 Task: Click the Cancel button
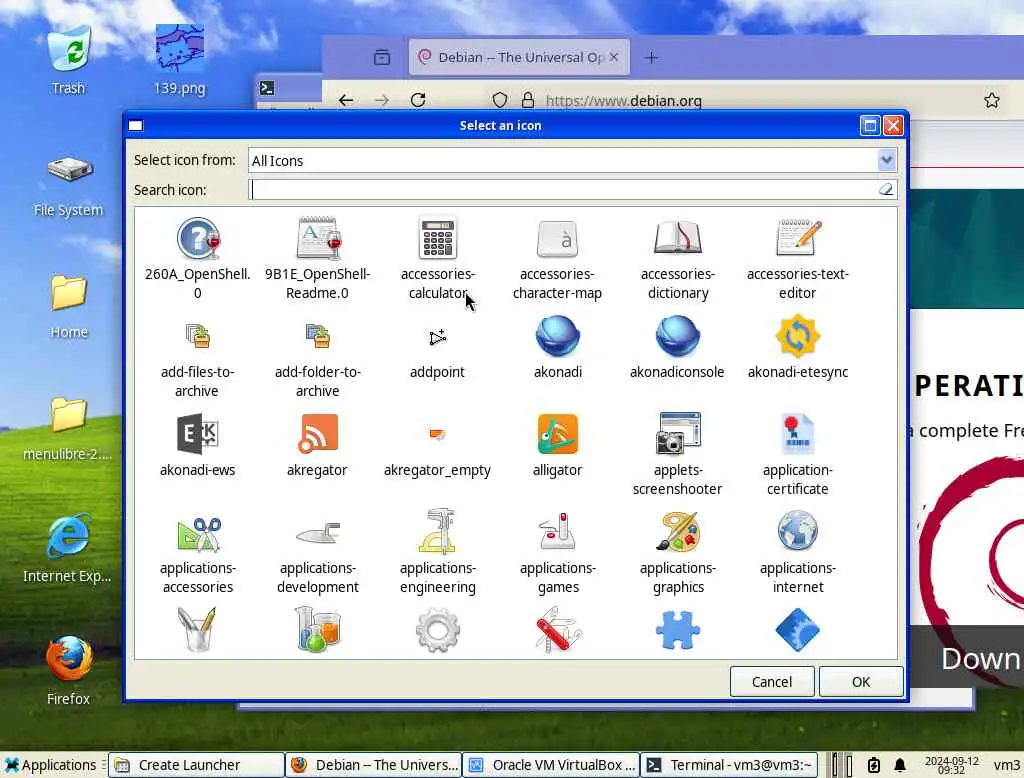click(x=772, y=682)
